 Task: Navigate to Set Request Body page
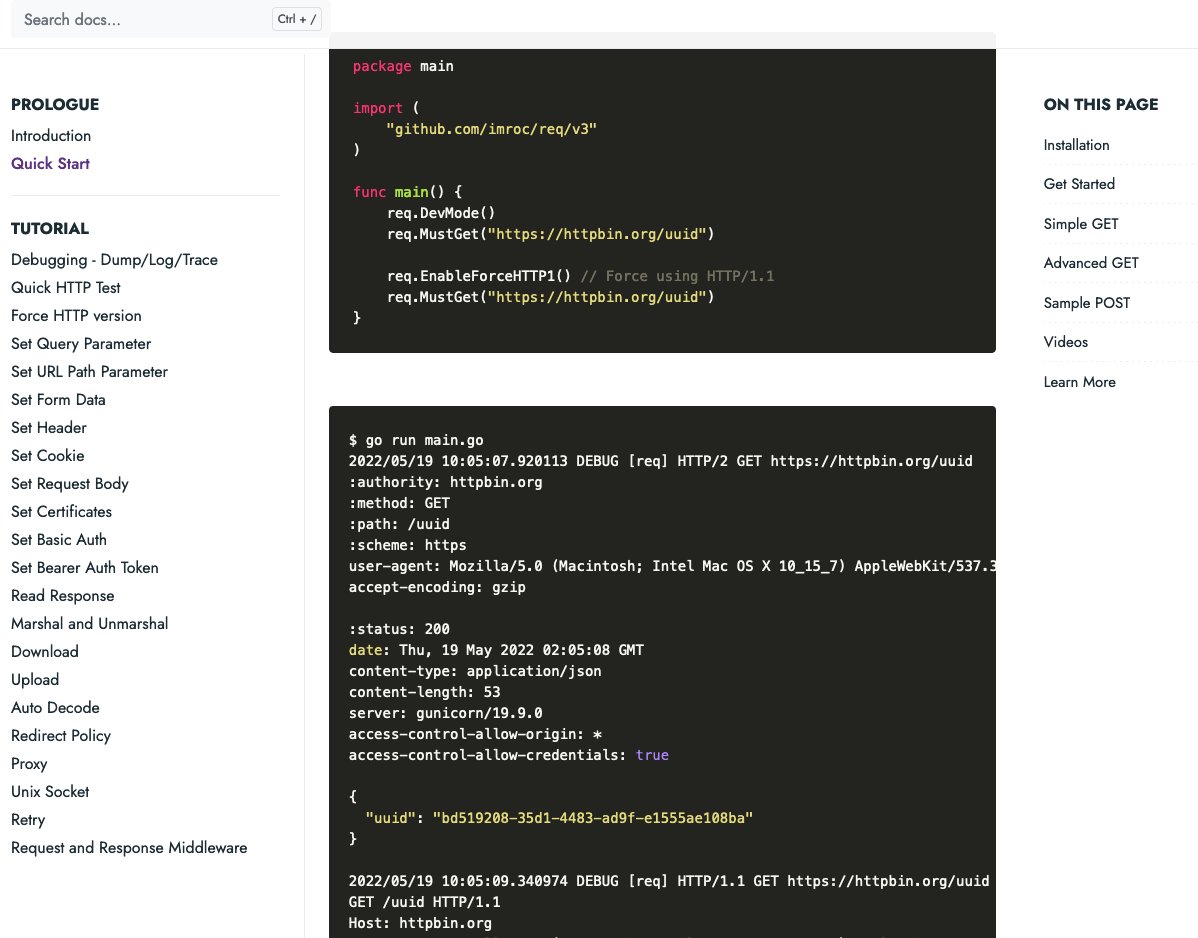69,483
